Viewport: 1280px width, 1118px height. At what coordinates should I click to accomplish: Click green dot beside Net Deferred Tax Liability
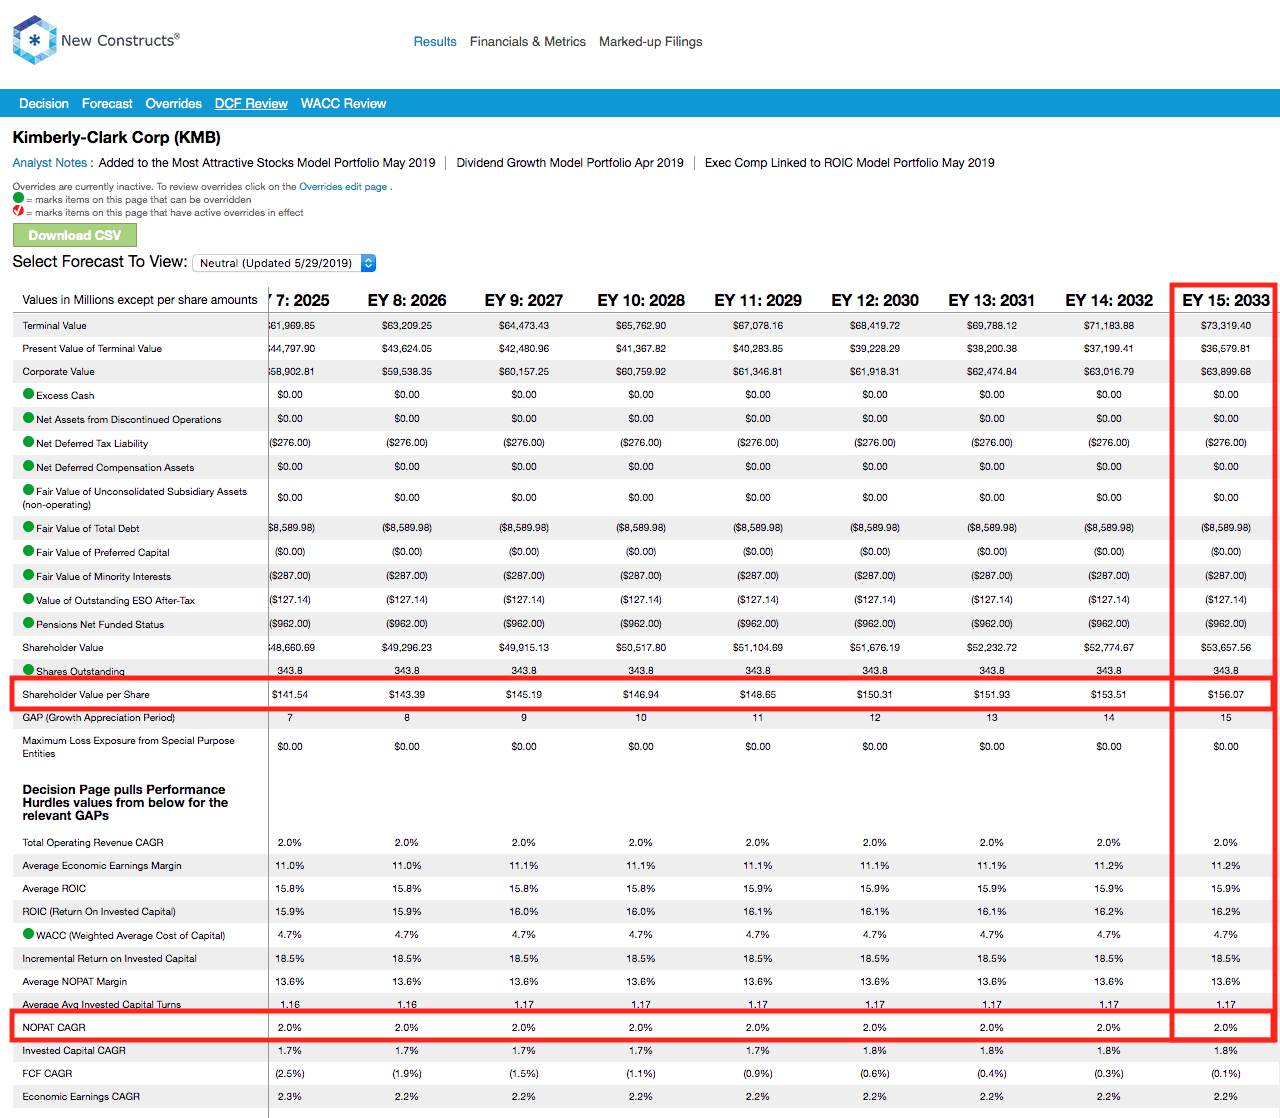pyautogui.click(x=29, y=442)
